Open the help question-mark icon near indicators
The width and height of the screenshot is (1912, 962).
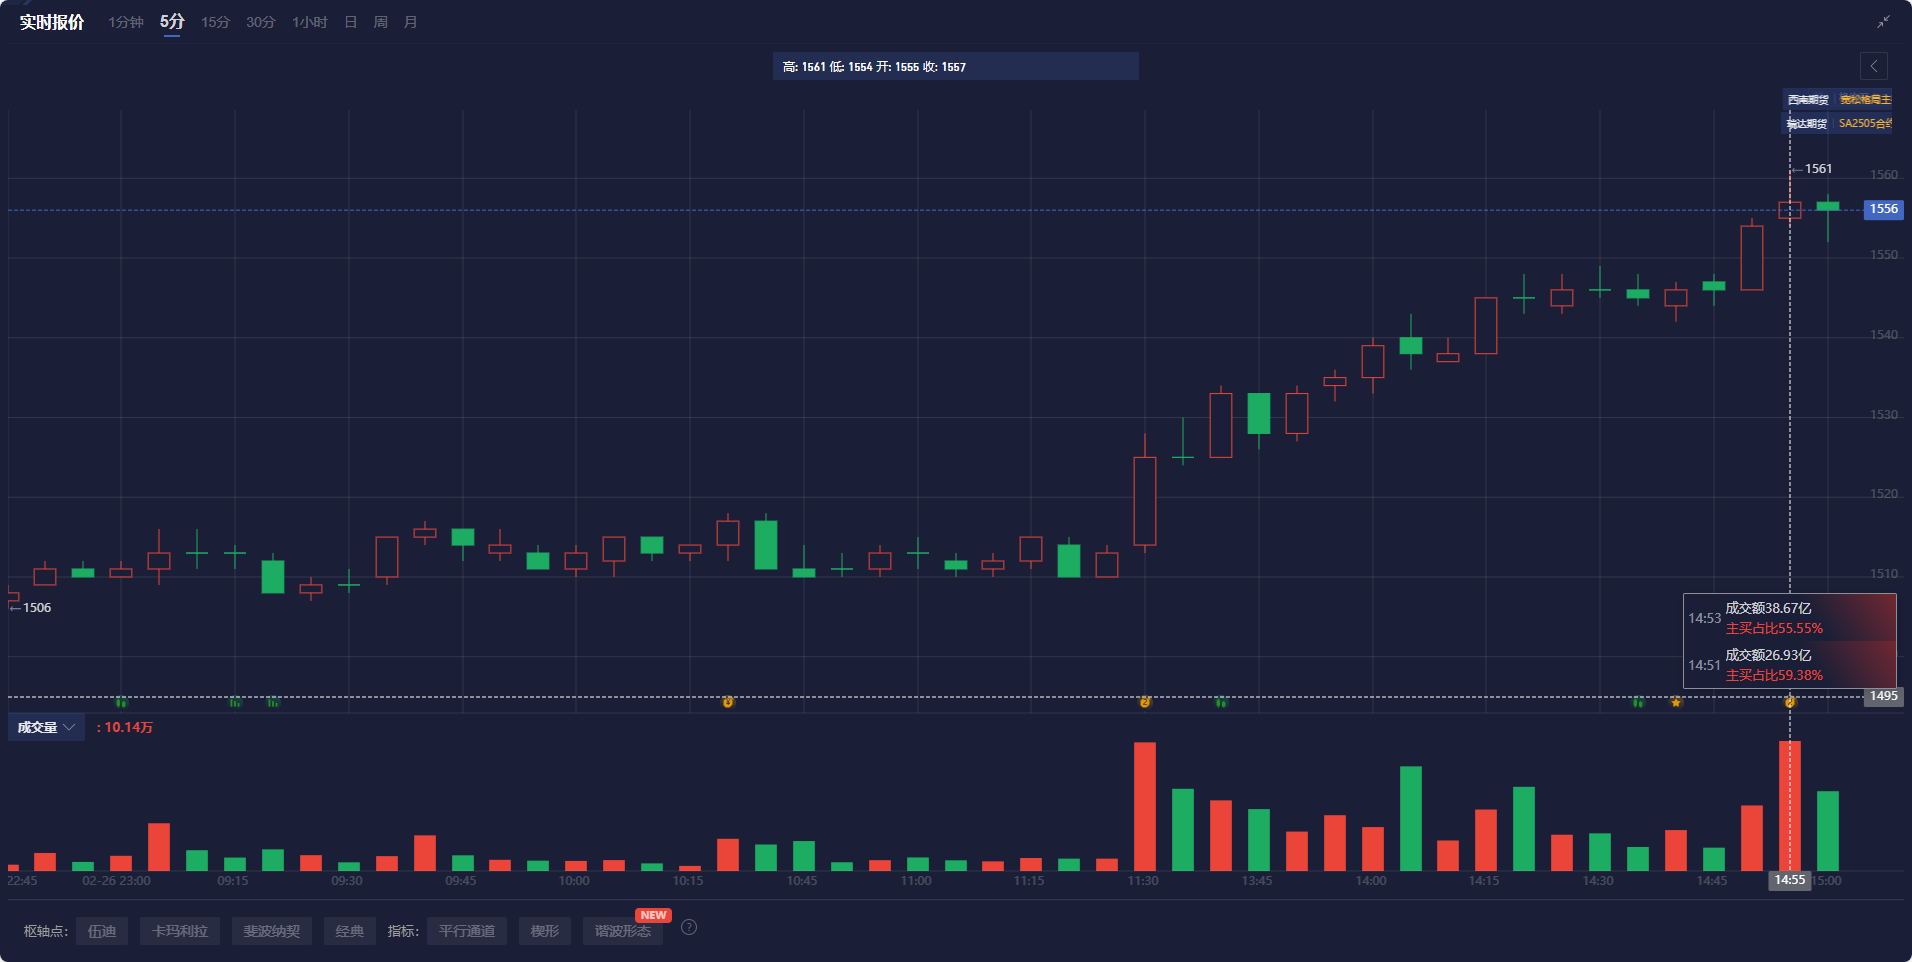coord(688,927)
